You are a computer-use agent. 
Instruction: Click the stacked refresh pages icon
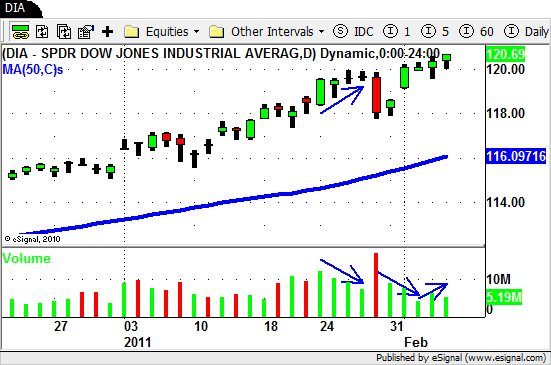tap(64, 32)
